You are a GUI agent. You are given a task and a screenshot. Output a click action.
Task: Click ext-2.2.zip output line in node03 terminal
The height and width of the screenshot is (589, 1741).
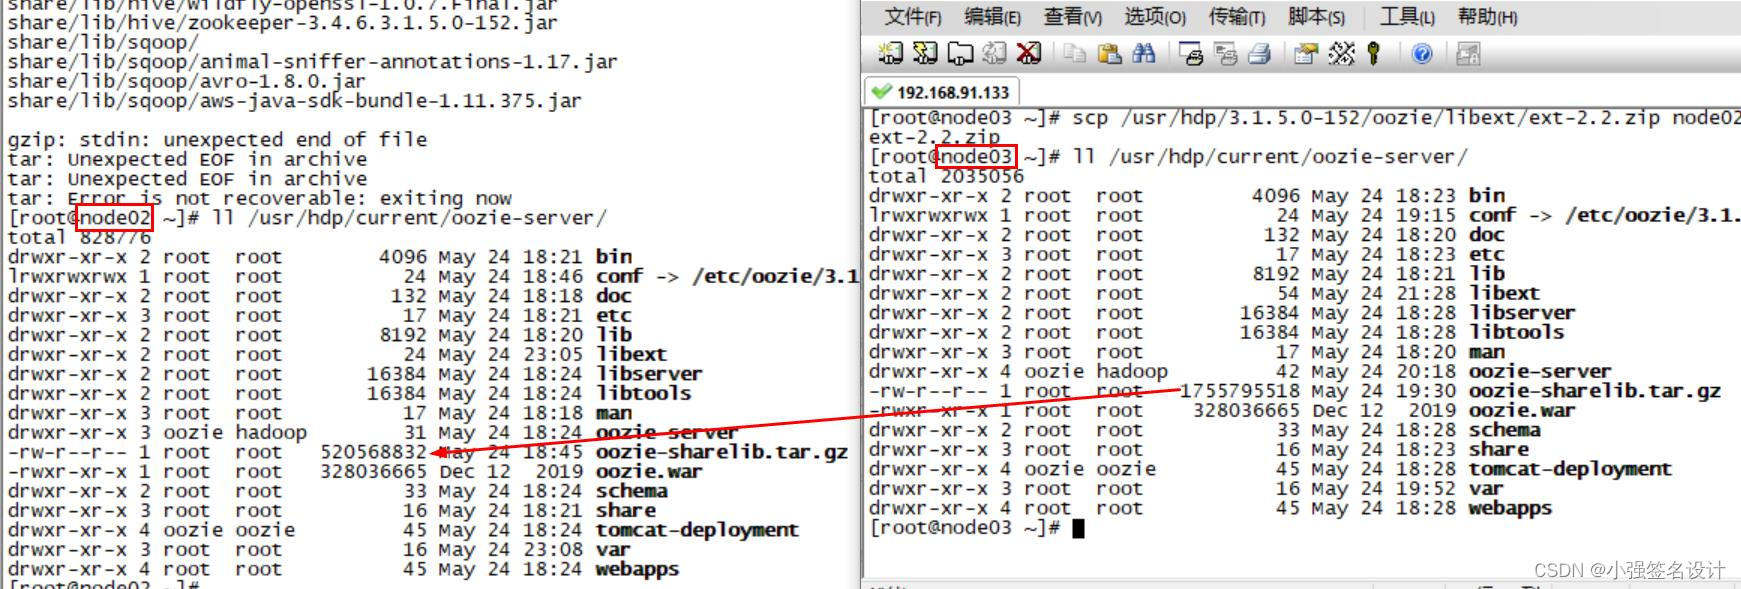(934, 137)
